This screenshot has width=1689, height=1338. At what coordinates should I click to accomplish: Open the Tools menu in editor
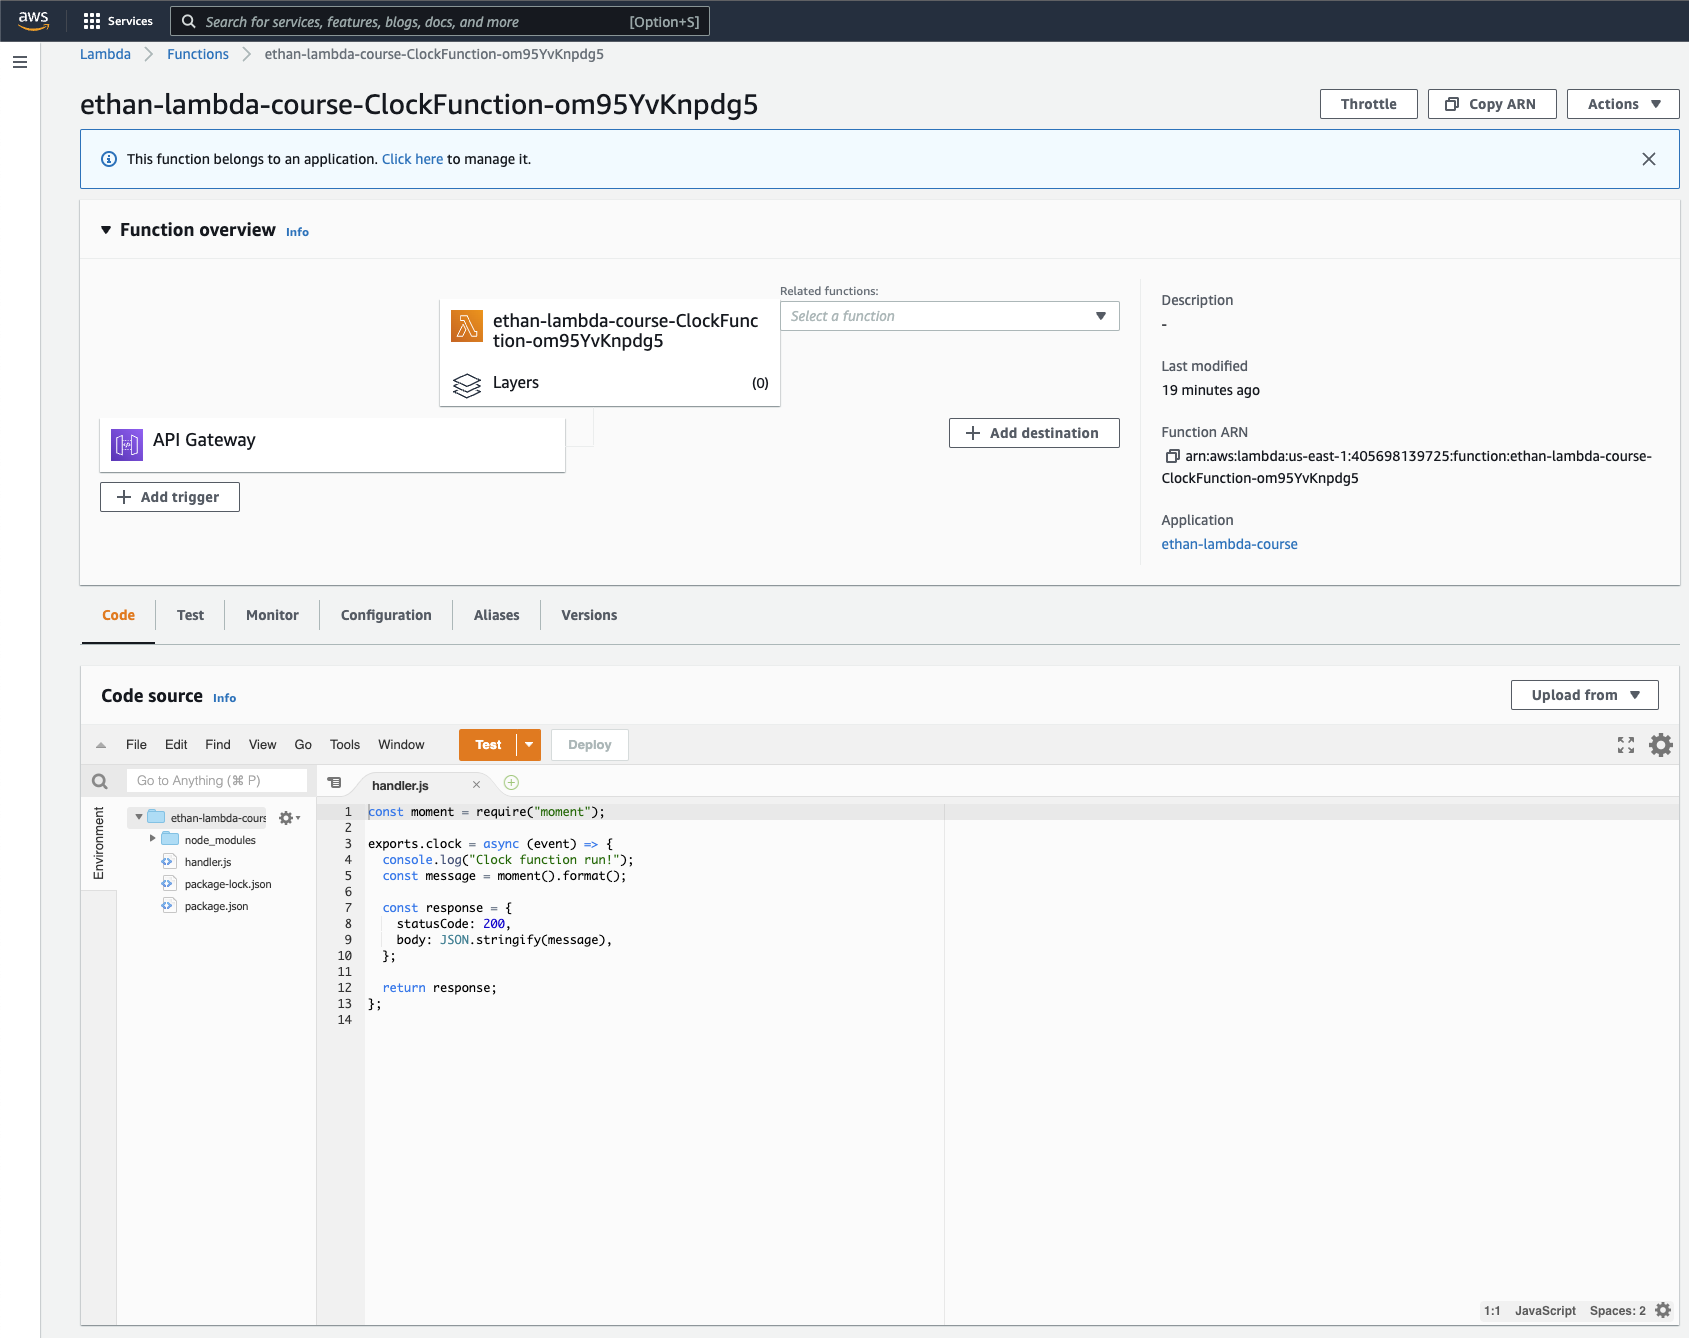pyautogui.click(x=345, y=745)
